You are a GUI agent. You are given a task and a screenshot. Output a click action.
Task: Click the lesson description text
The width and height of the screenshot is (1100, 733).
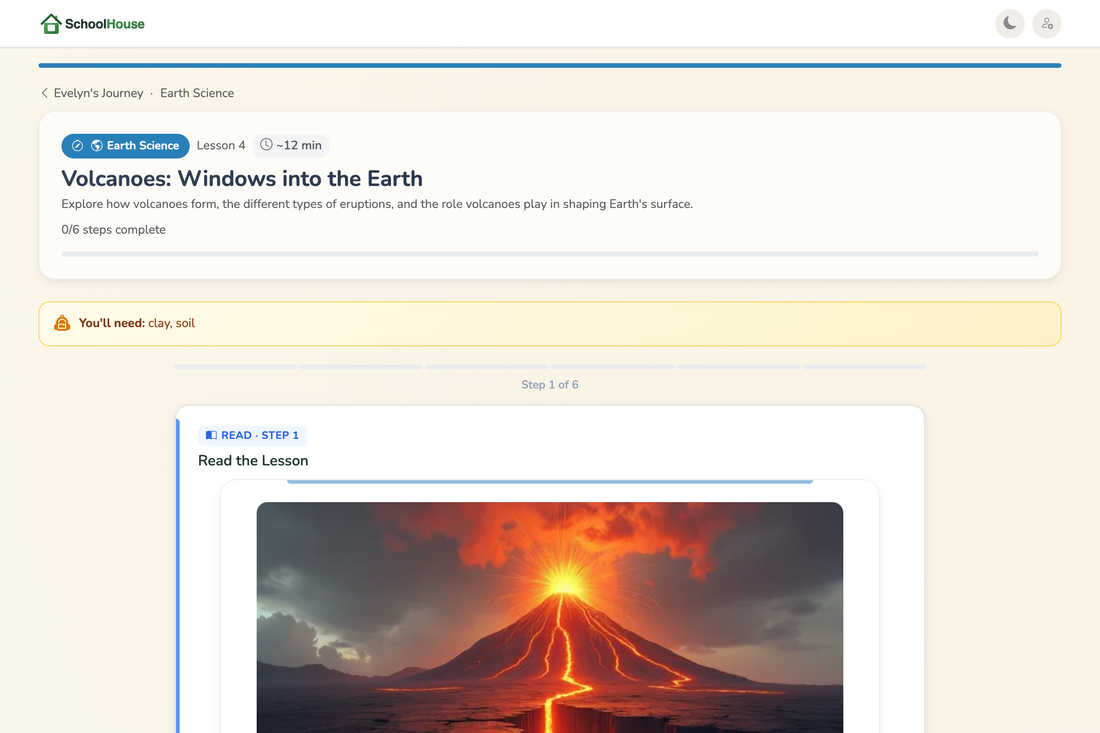point(377,204)
